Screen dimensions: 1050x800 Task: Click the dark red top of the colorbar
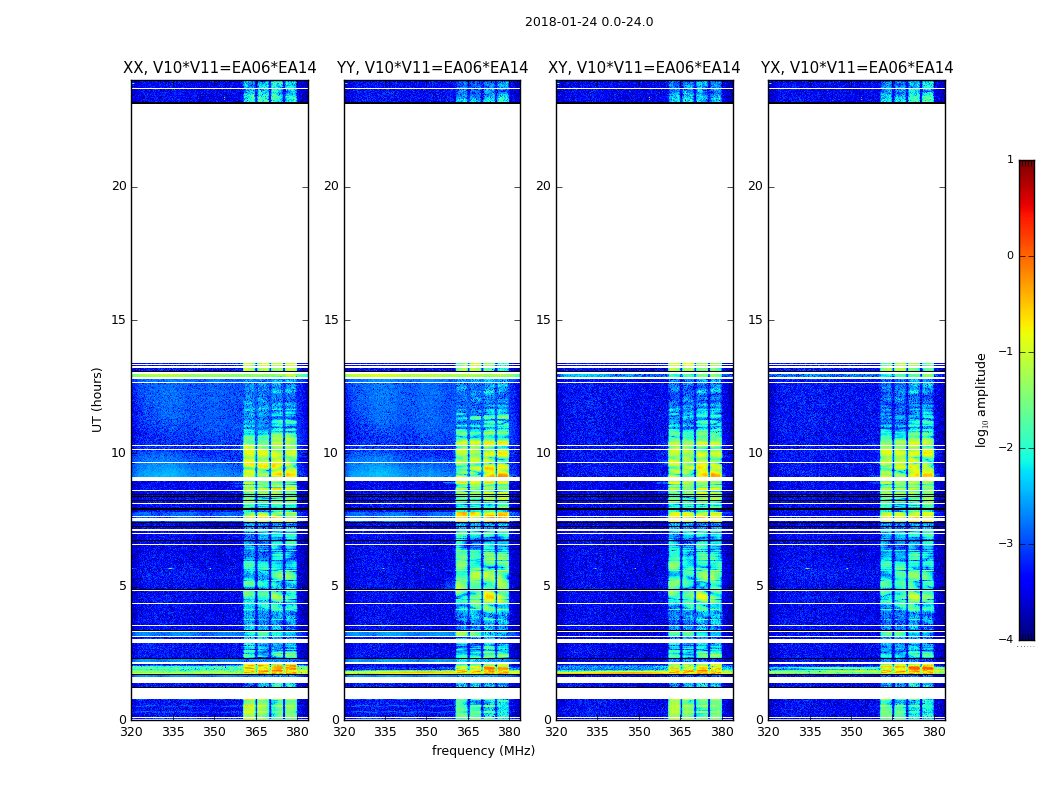coord(1026,165)
